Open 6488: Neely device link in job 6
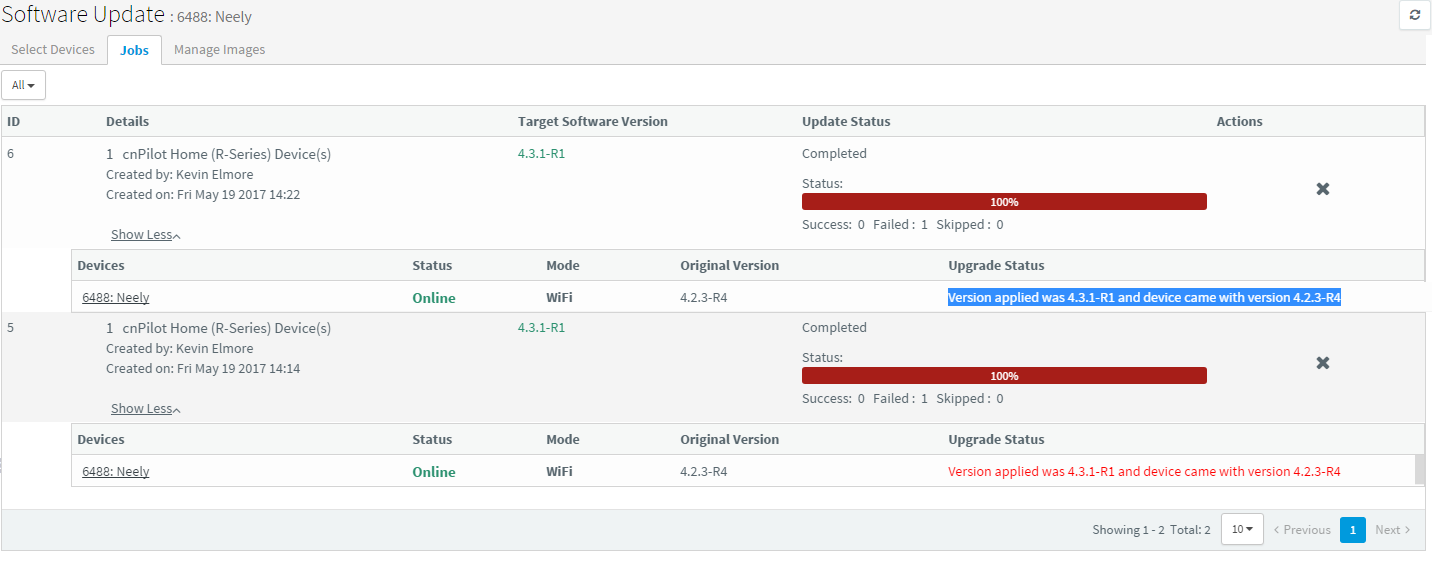The image size is (1432, 566). 115,298
